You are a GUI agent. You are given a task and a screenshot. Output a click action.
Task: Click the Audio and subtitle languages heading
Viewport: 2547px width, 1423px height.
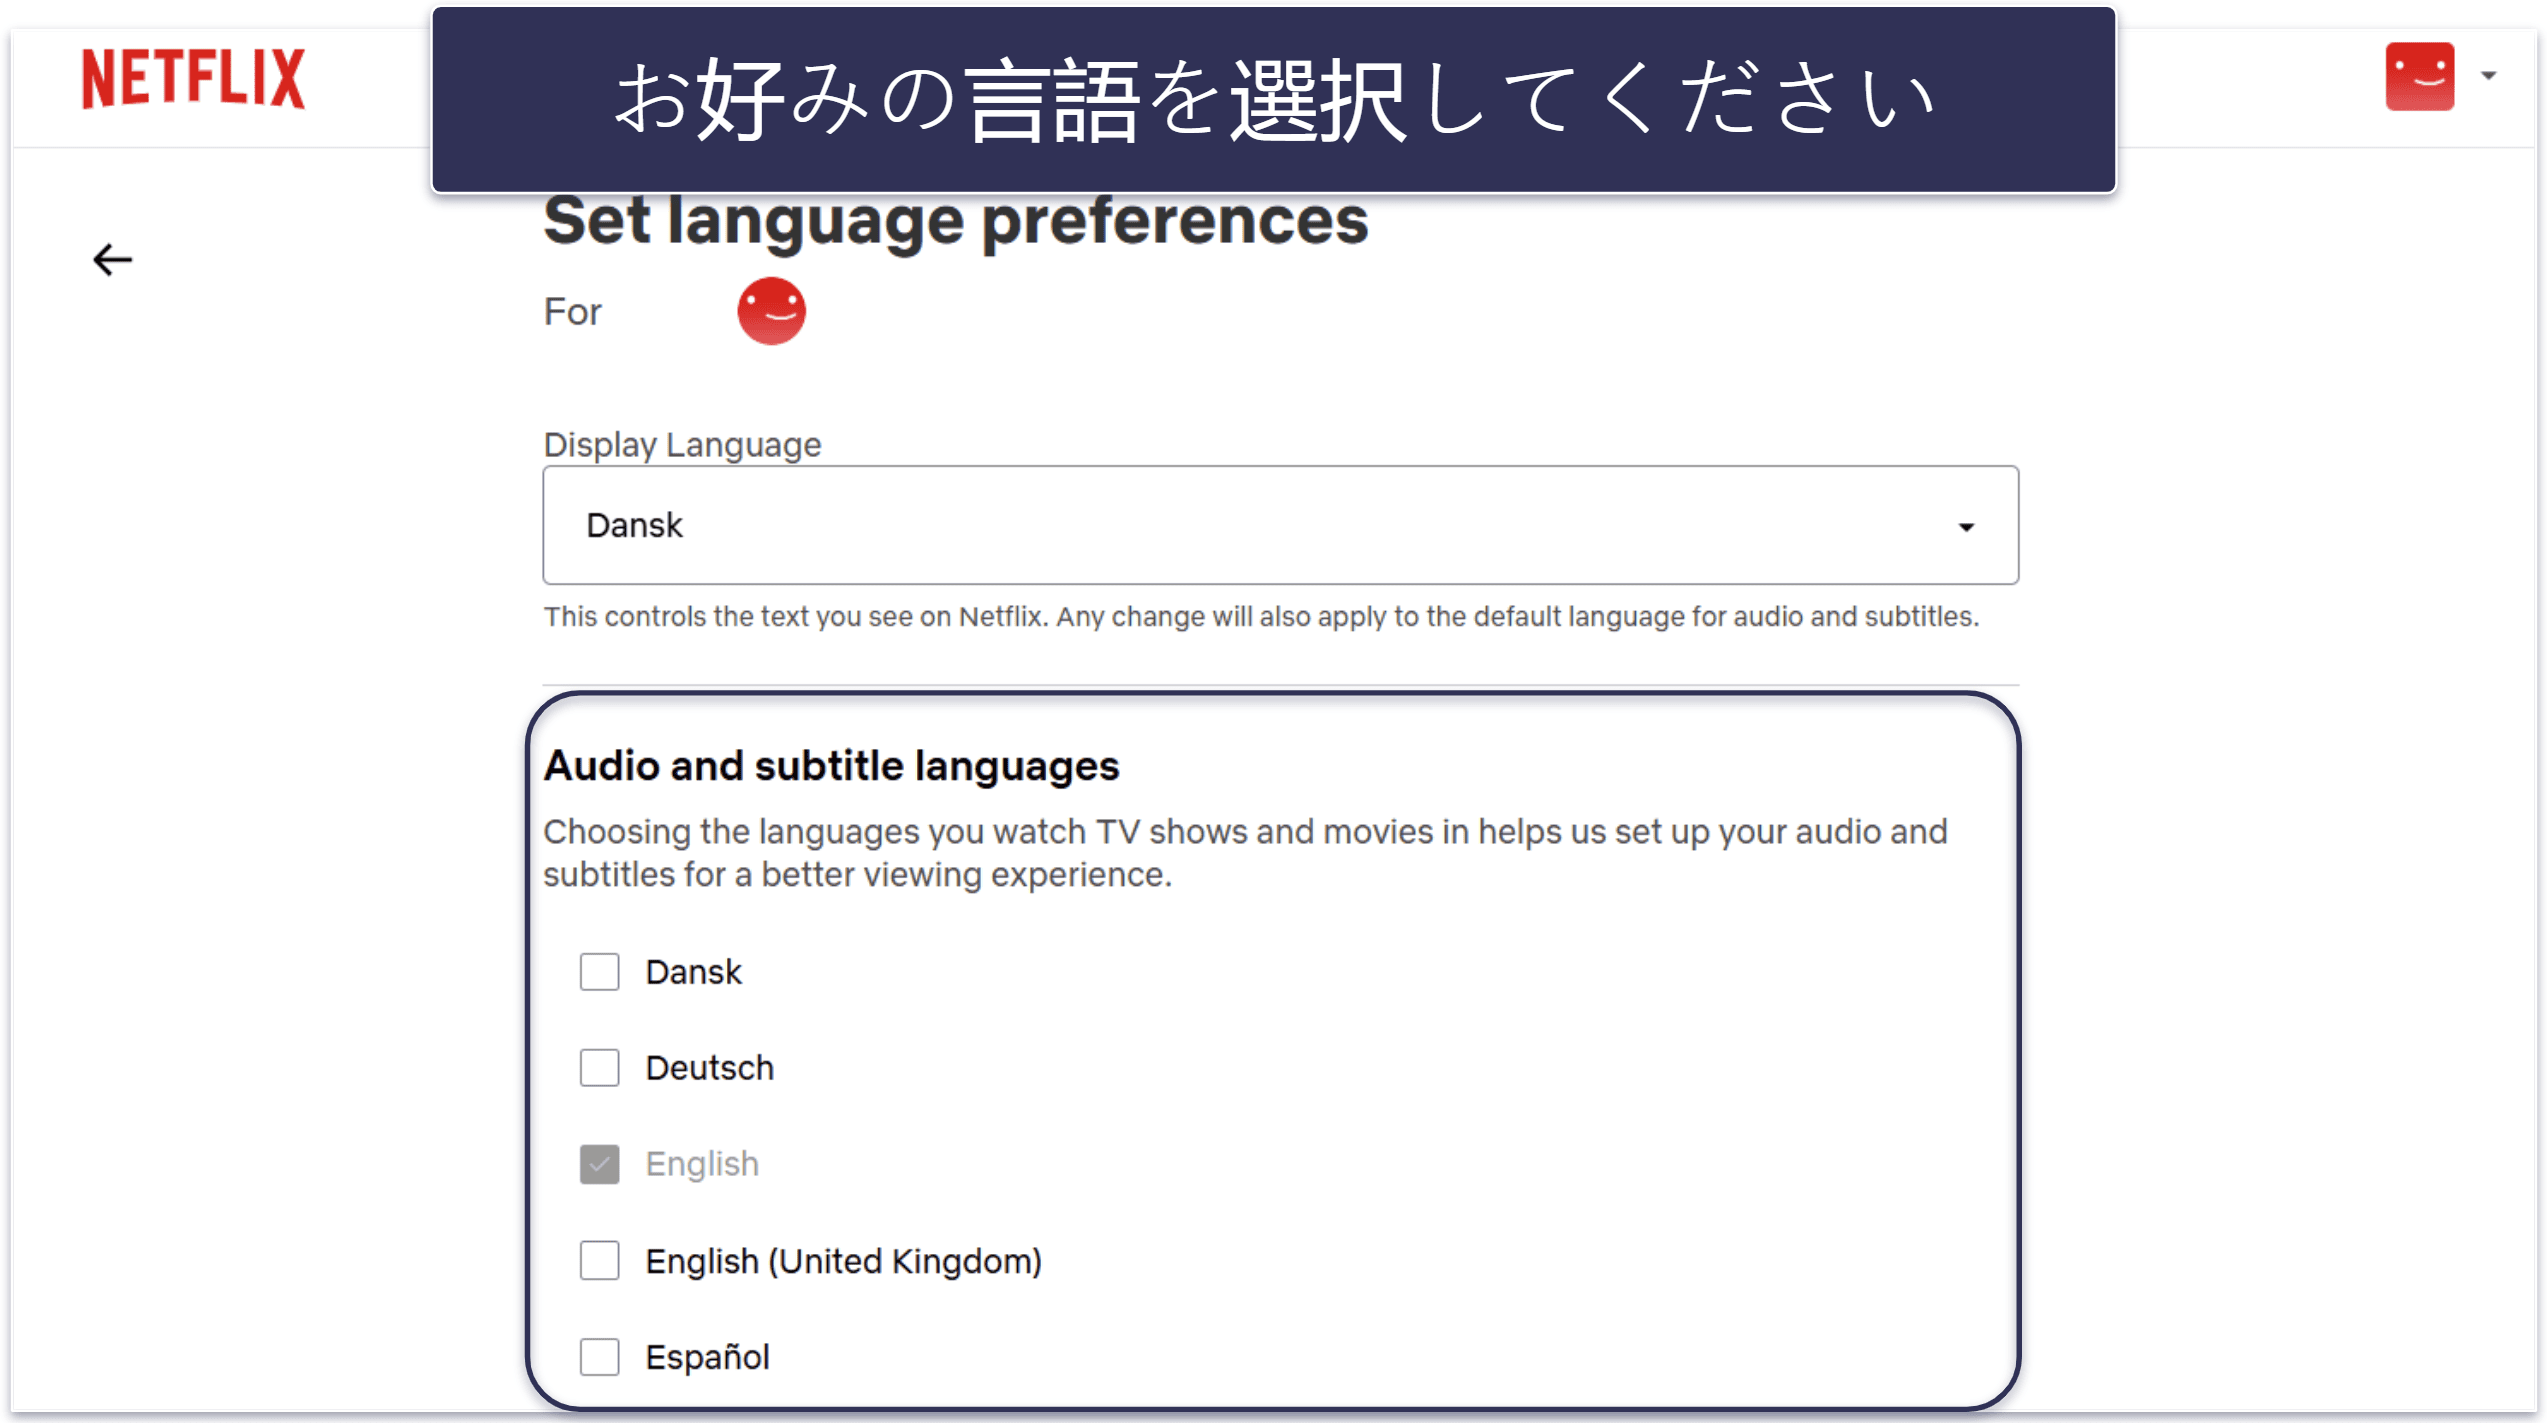tap(831, 766)
